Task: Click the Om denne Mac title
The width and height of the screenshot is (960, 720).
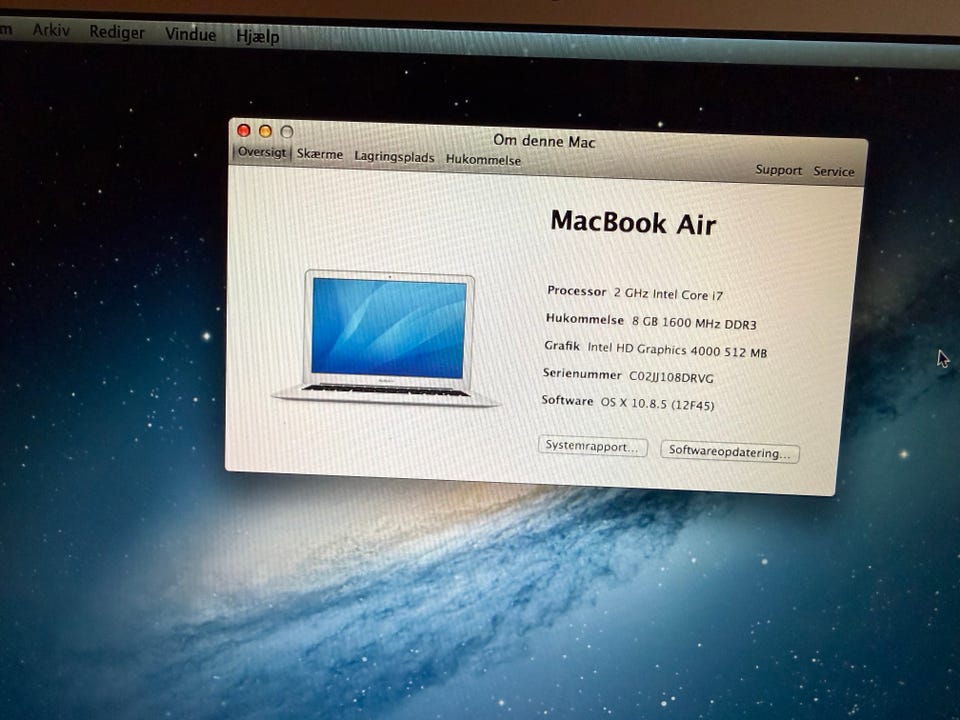Action: pos(544,141)
